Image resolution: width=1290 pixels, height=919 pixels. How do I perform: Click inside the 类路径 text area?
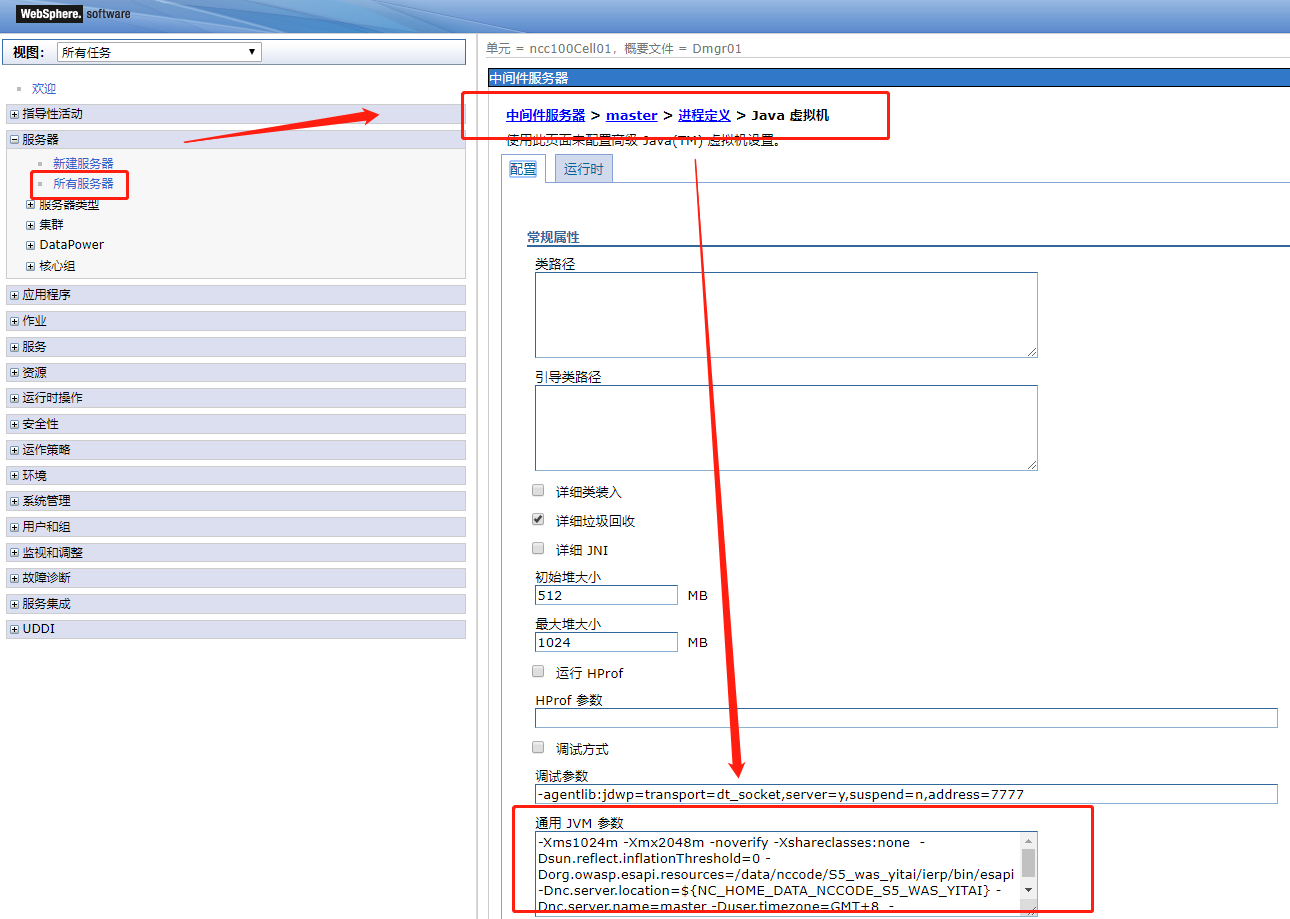[x=786, y=315]
